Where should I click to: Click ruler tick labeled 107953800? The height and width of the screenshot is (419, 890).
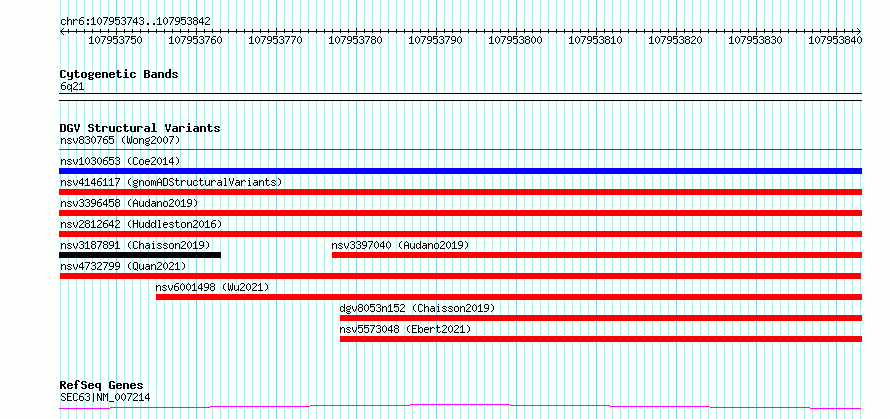pos(516,40)
